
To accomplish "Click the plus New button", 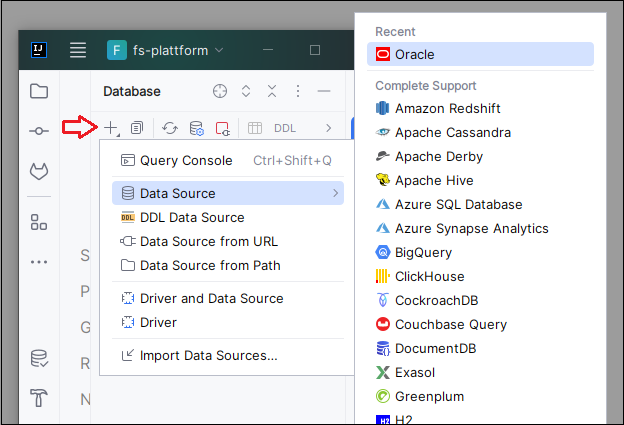I will click(111, 128).
